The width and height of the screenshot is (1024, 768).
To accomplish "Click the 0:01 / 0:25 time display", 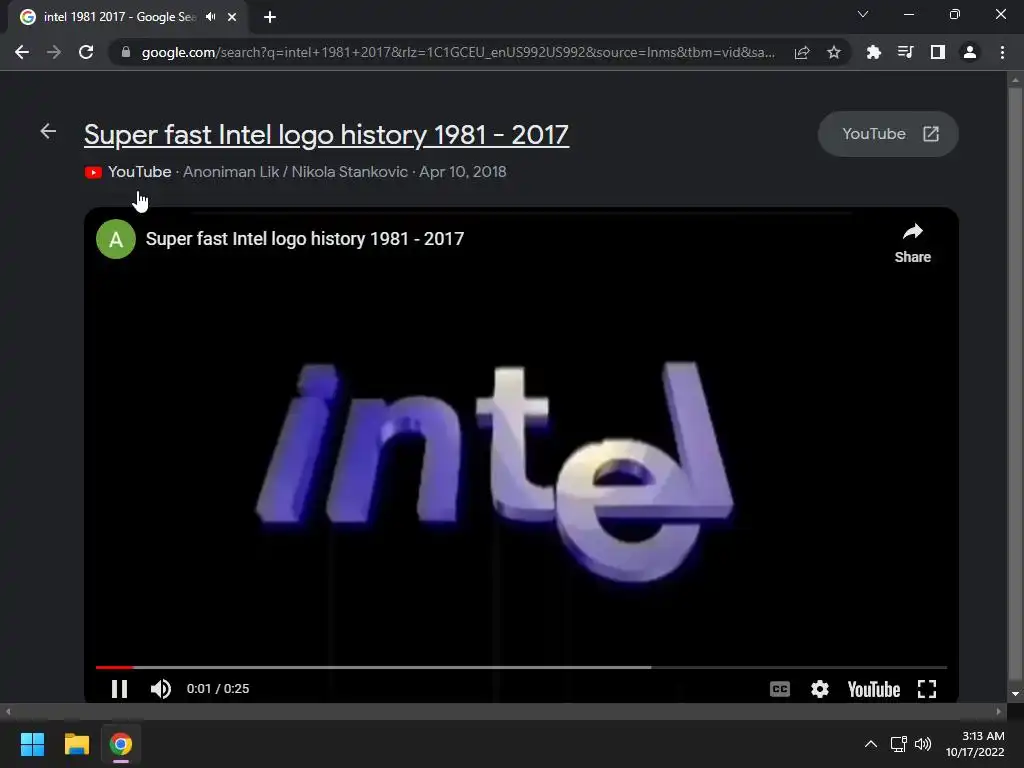I will pyautogui.click(x=217, y=689).
